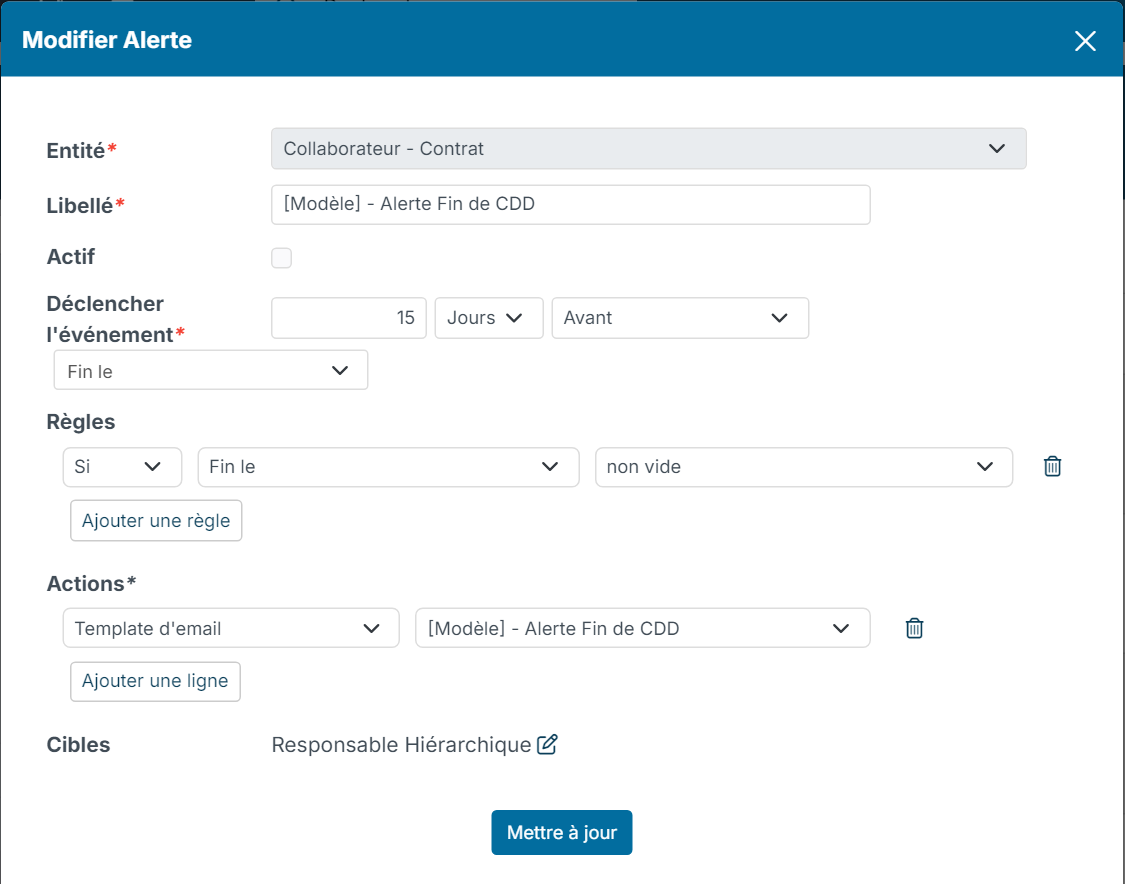
Task: Open 'Fin le' event dropdown under Déclencher
Action: [x=211, y=370]
